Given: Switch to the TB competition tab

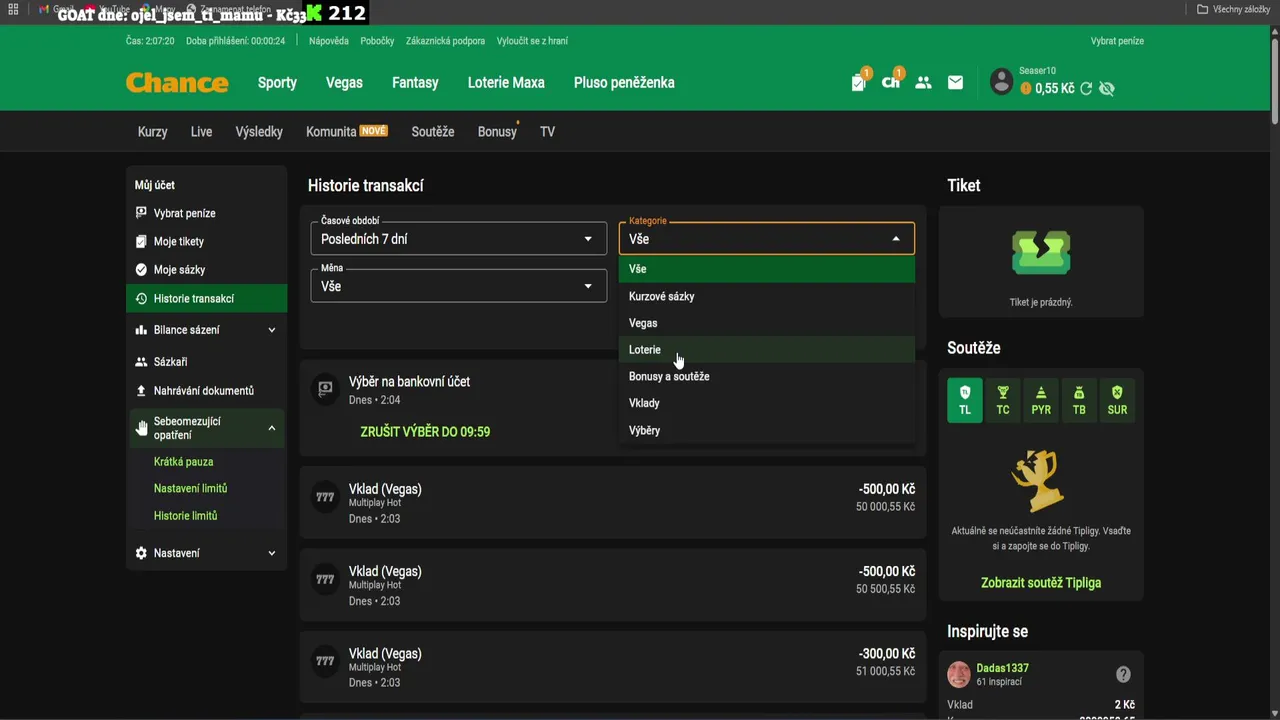Looking at the screenshot, I should click(x=1079, y=400).
